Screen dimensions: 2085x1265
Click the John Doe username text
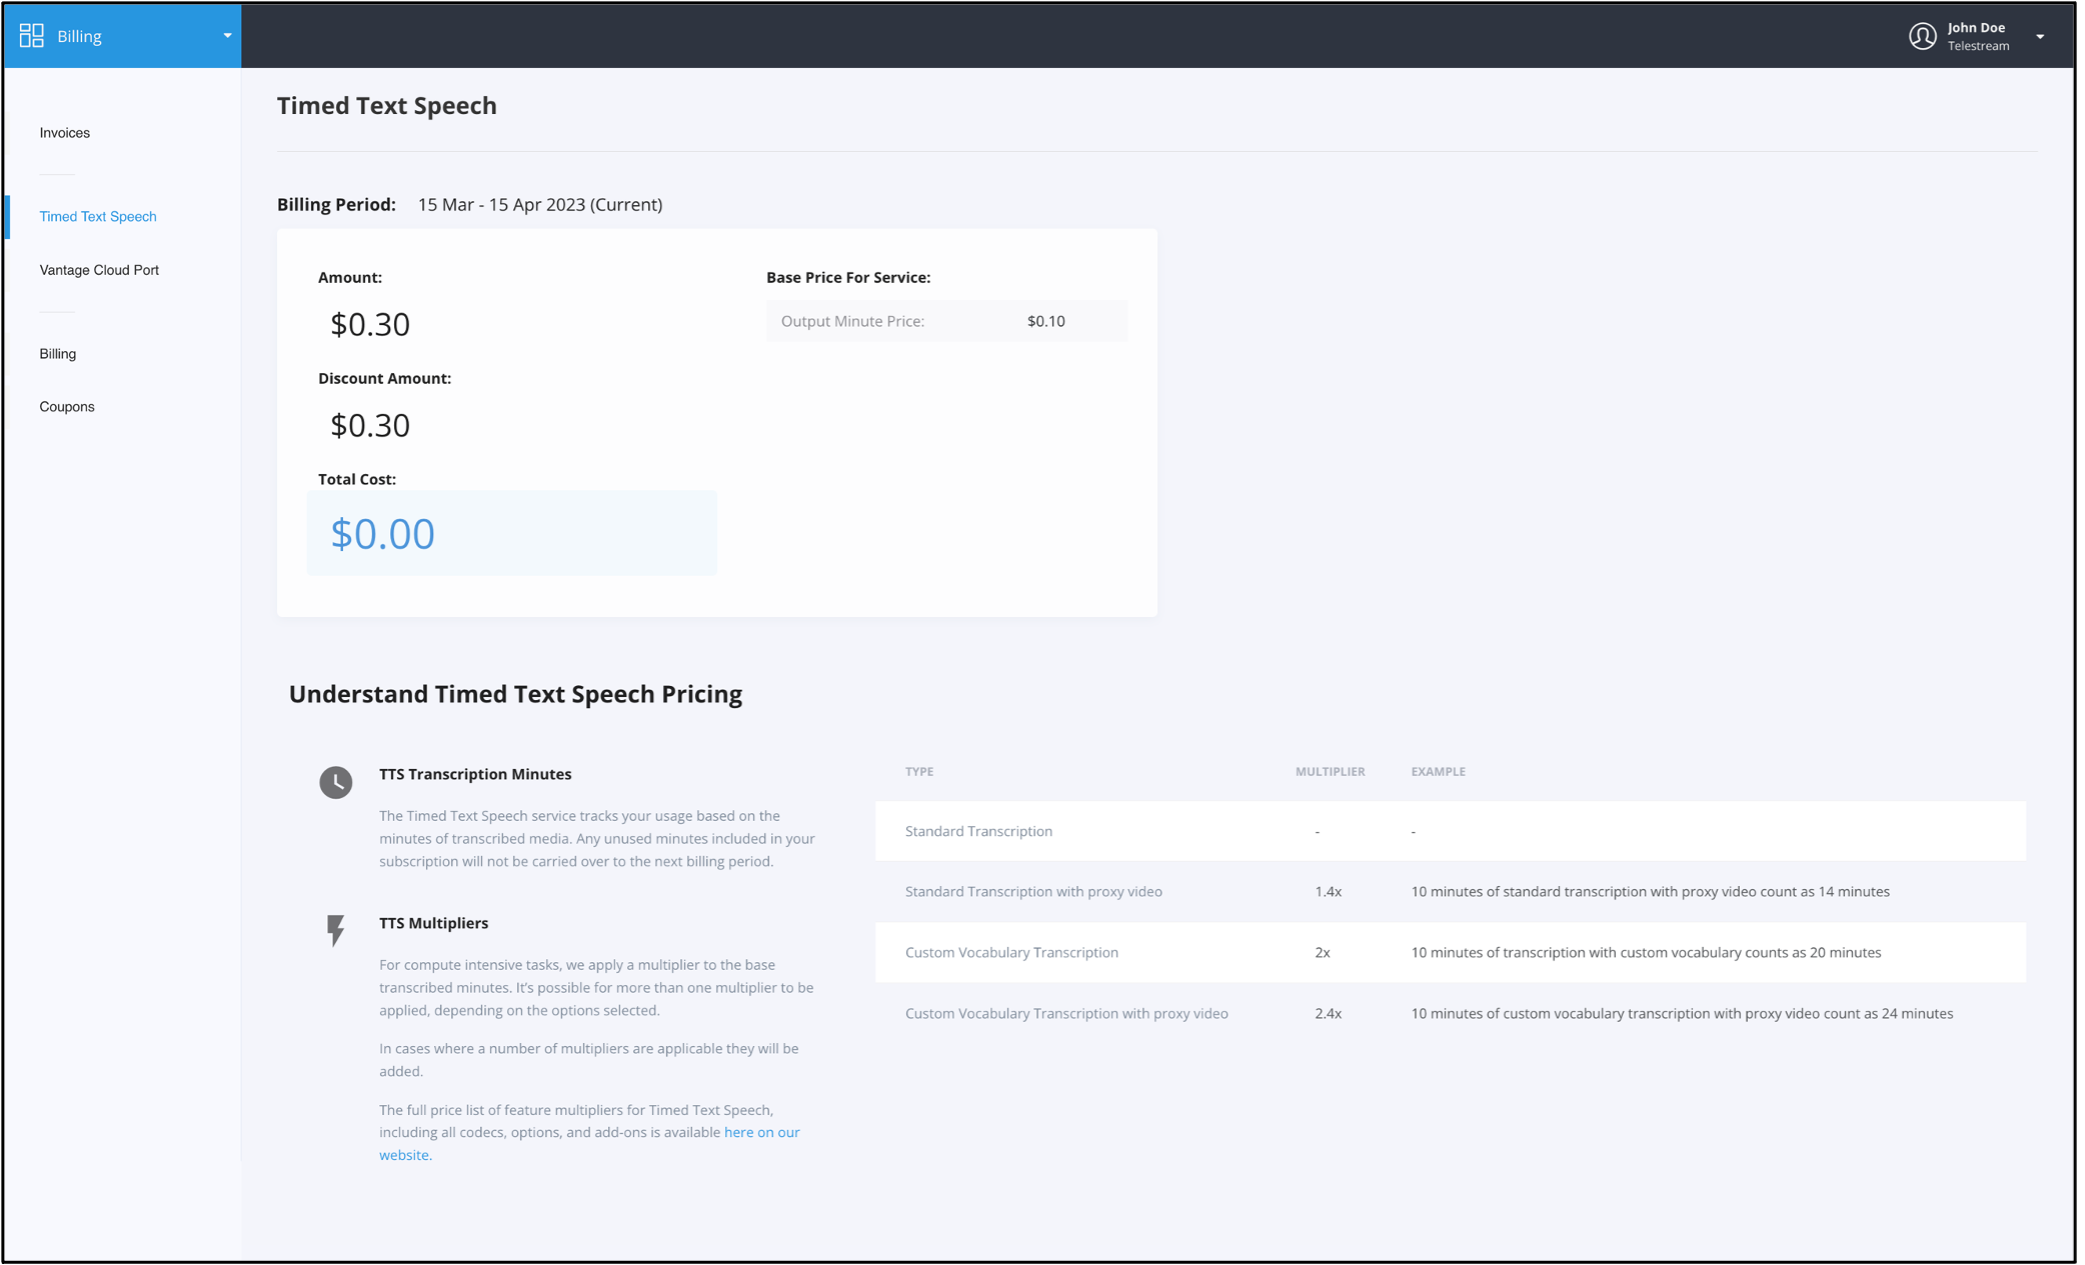coord(1976,28)
